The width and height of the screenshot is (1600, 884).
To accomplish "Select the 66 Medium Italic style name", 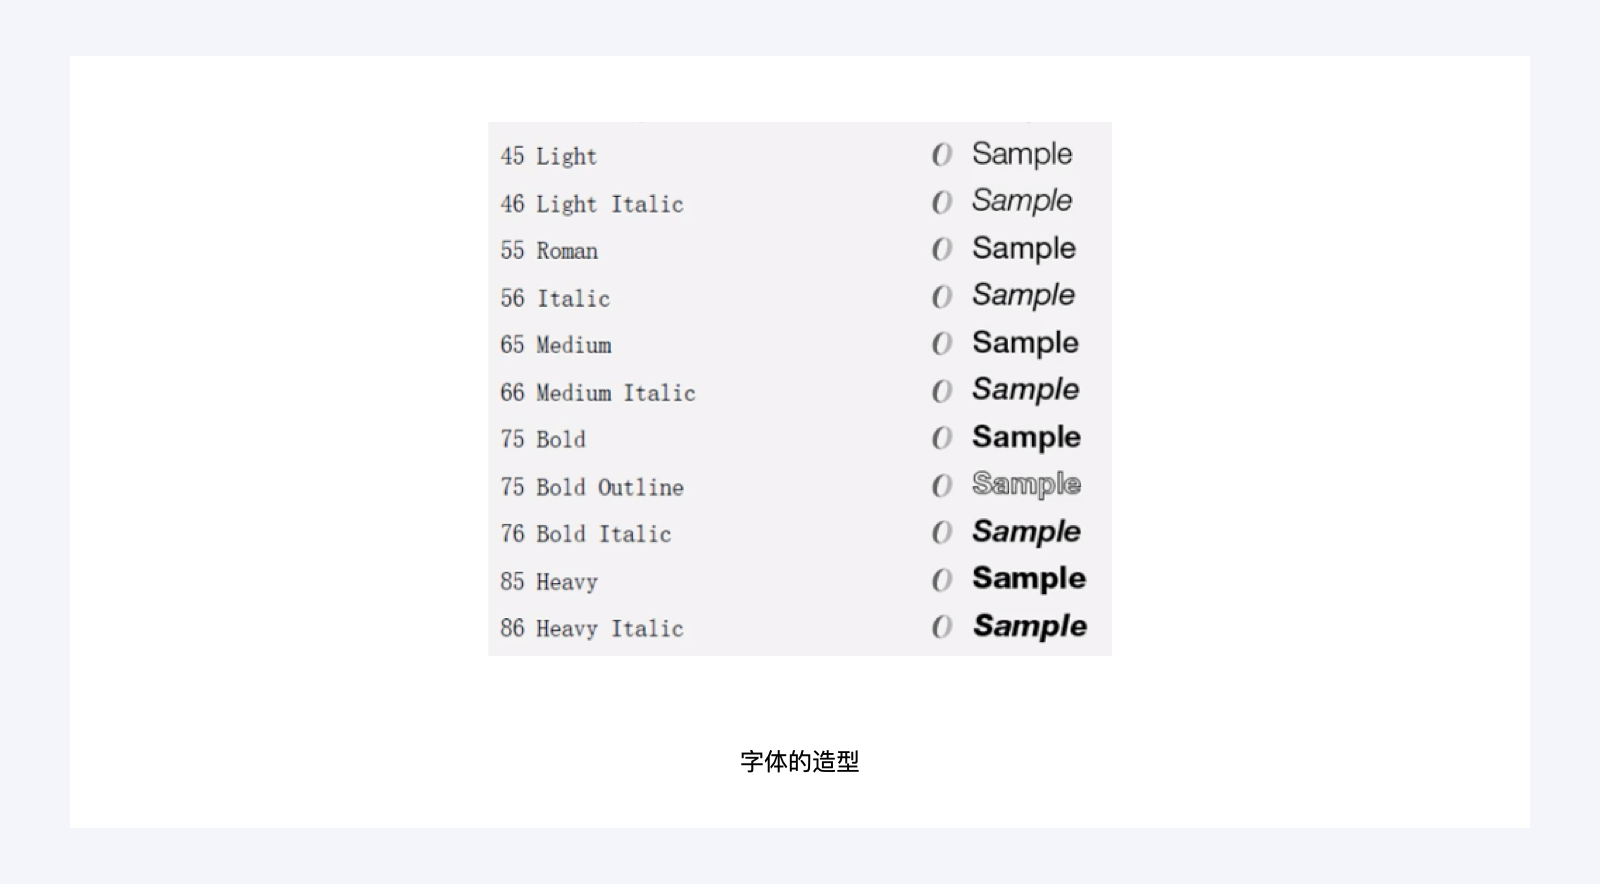I will click(598, 392).
